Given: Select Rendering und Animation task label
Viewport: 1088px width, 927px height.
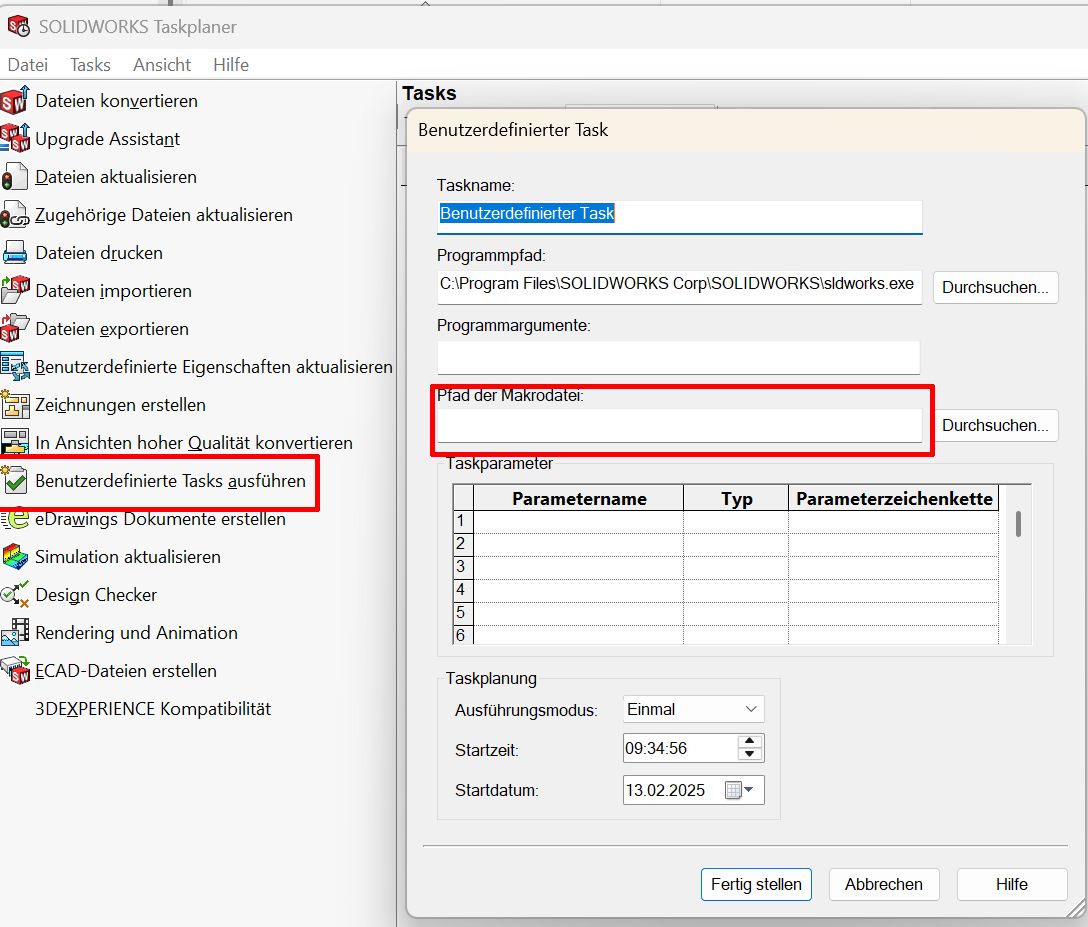Looking at the screenshot, I should pos(136,632).
